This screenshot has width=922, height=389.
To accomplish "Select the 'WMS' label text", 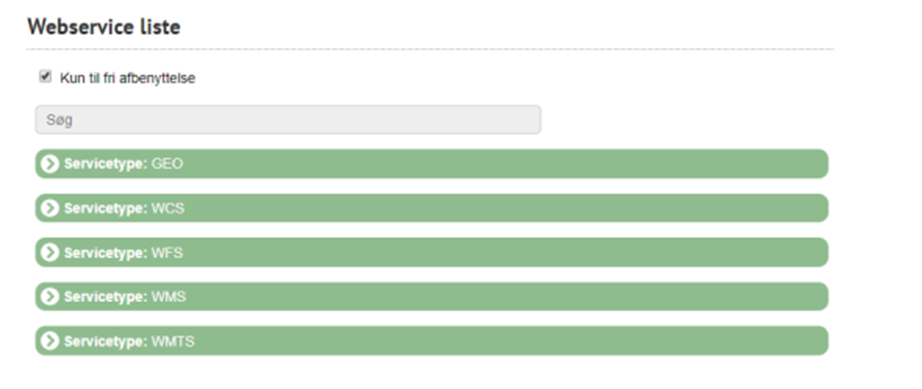I will click(169, 297).
